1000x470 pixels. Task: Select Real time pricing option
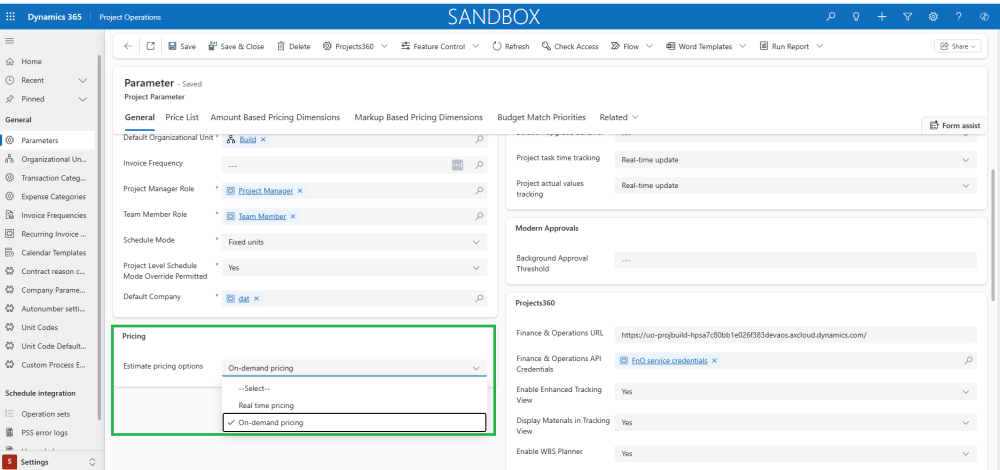tap(266, 405)
